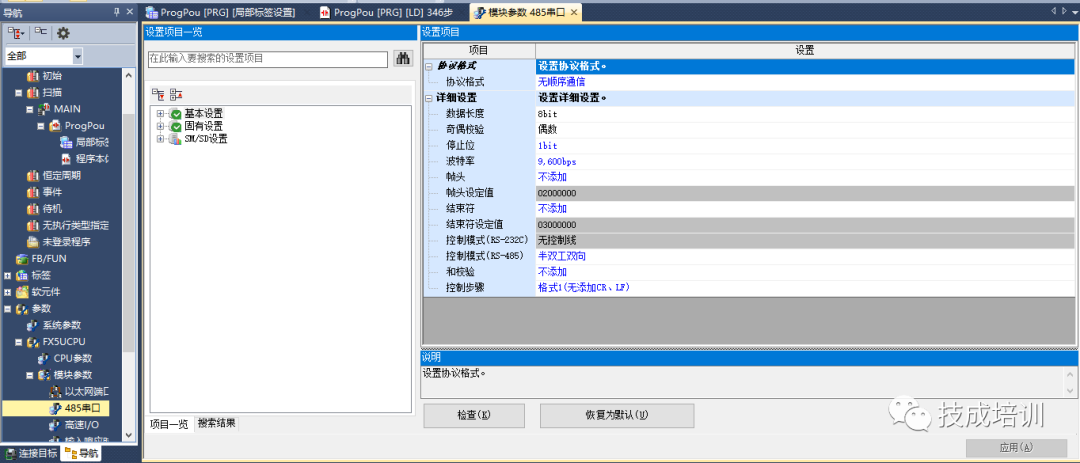Click the 固有设置 green check icon
The height and width of the screenshot is (463, 1080).
176,126
